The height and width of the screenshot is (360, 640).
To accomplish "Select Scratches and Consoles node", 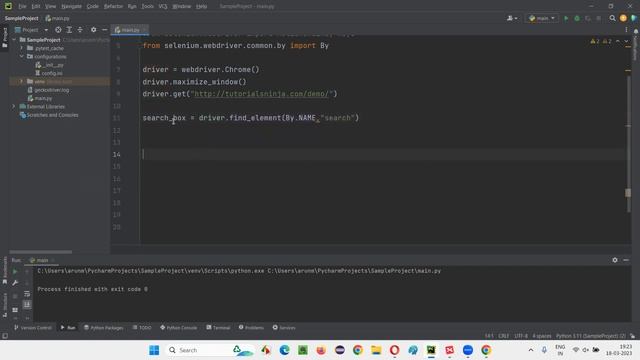I will tap(49, 115).
